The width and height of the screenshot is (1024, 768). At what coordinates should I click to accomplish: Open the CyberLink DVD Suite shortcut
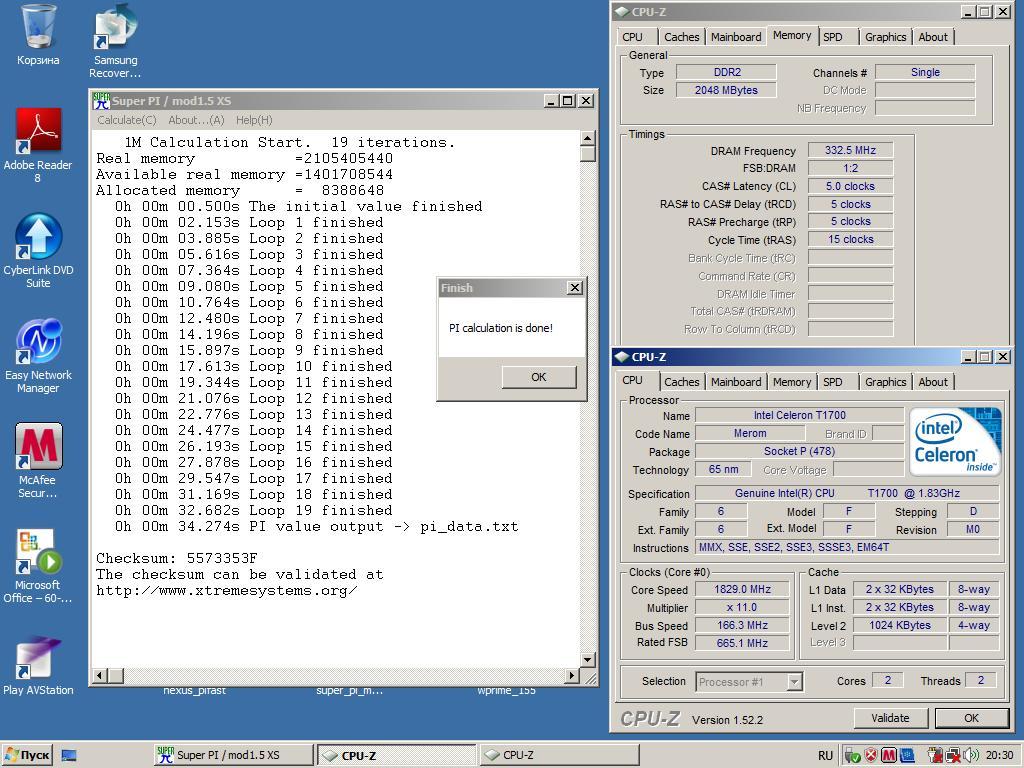(x=38, y=251)
